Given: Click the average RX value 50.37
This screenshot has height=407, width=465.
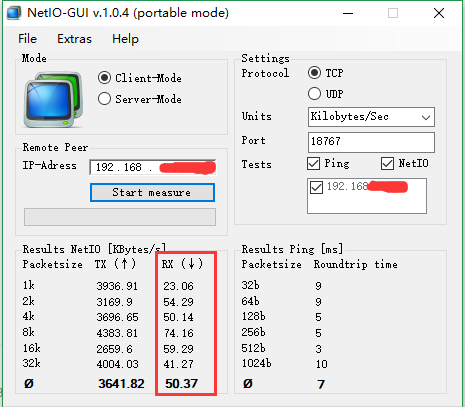Looking at the screenshot, I should [182, 384].
